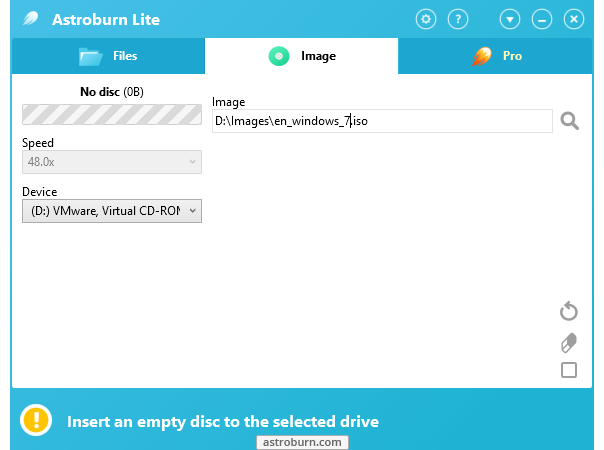Click the 'Insert an empty disc' message
The height and width of the screenshot is (450, 604).
(x=223, y=422)
